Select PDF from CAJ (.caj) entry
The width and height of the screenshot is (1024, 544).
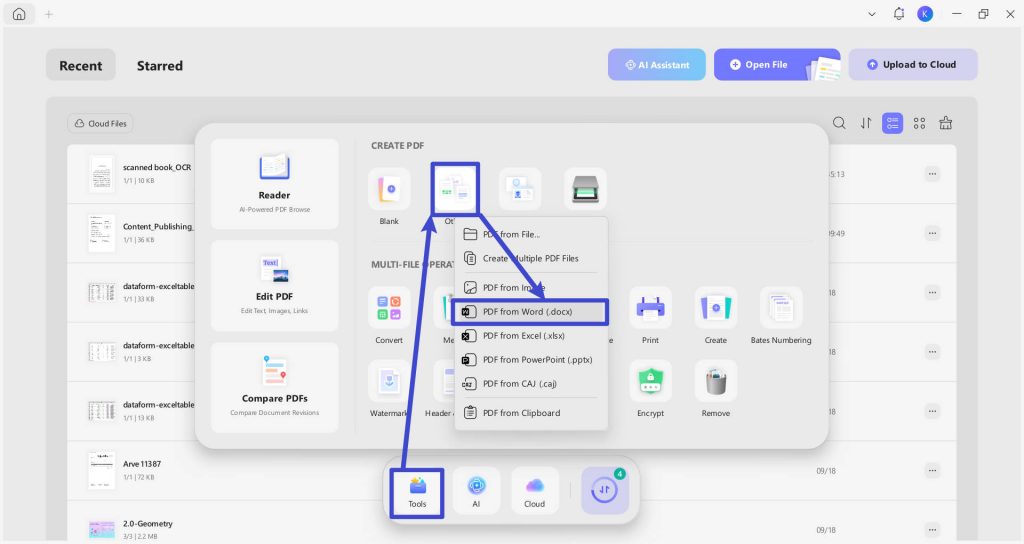(531, 384)
